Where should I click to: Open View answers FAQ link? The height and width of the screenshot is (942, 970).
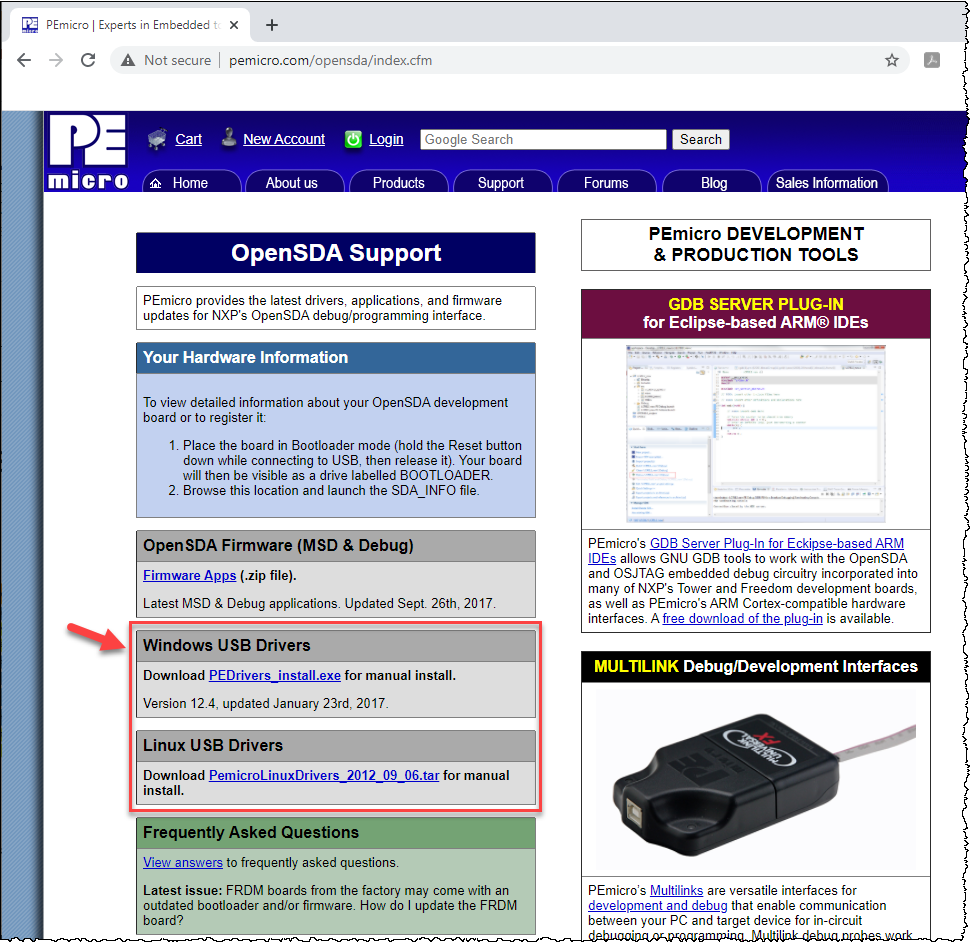tap(182, 862)
